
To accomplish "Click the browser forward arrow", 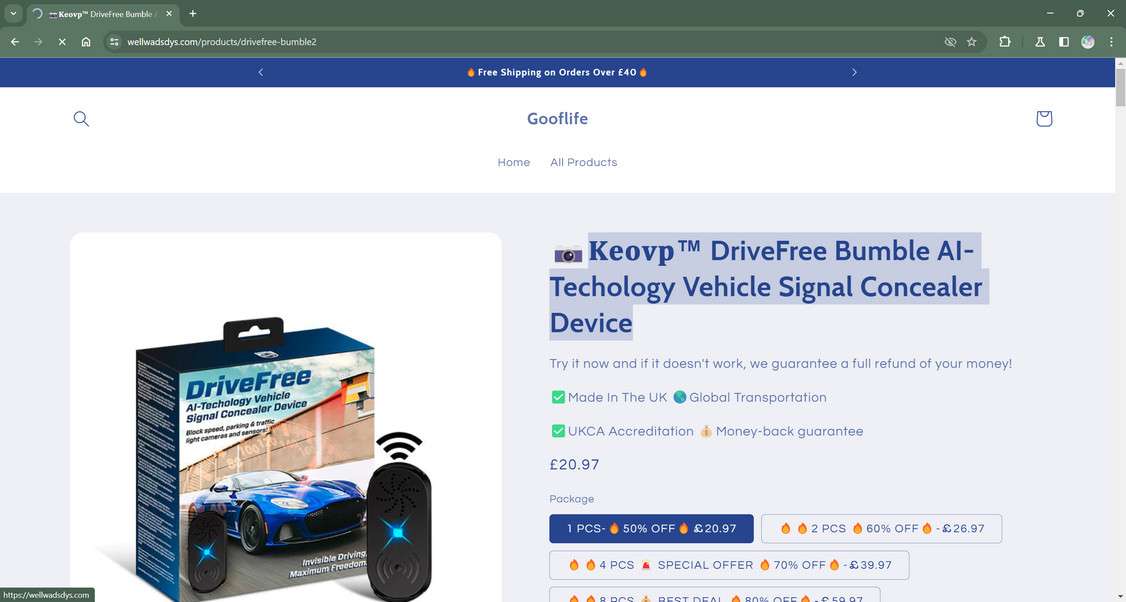I will point(38,42).
